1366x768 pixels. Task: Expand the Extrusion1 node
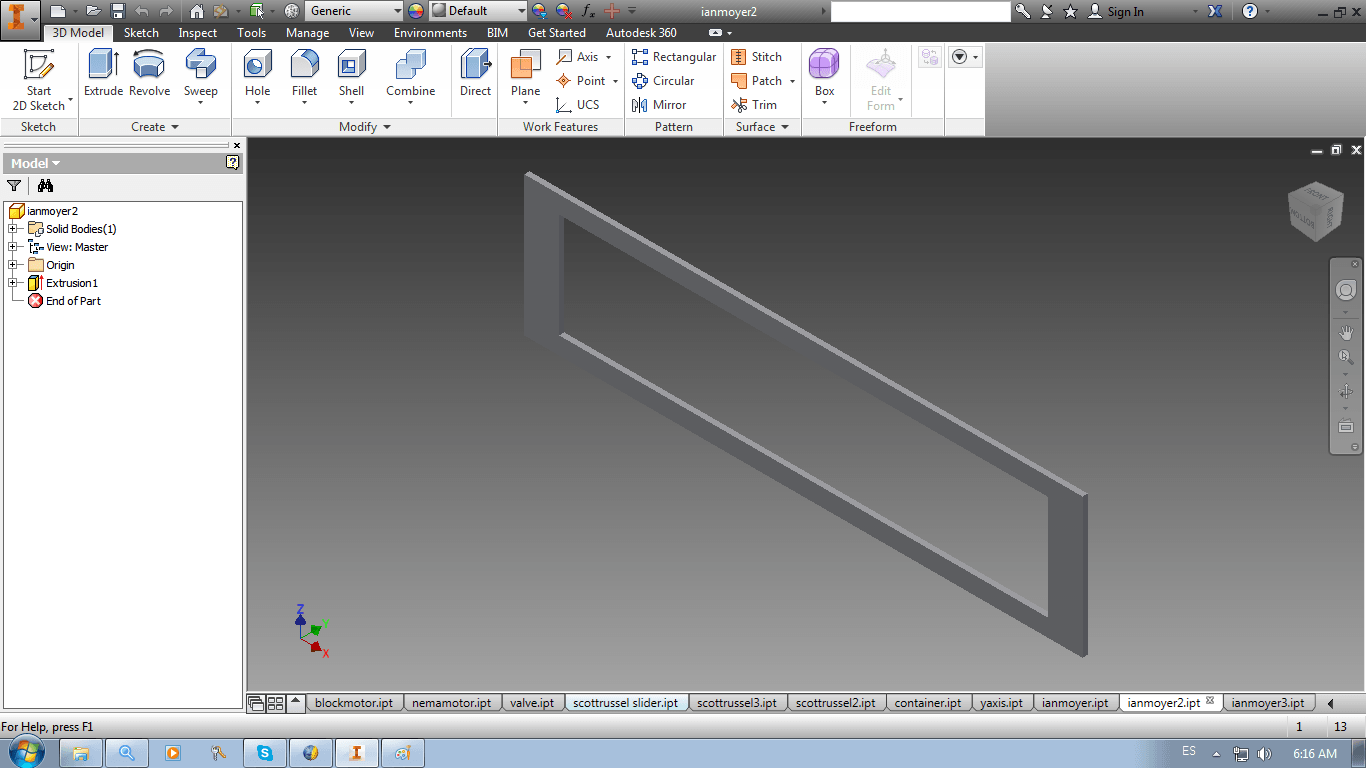coord(13,283)
